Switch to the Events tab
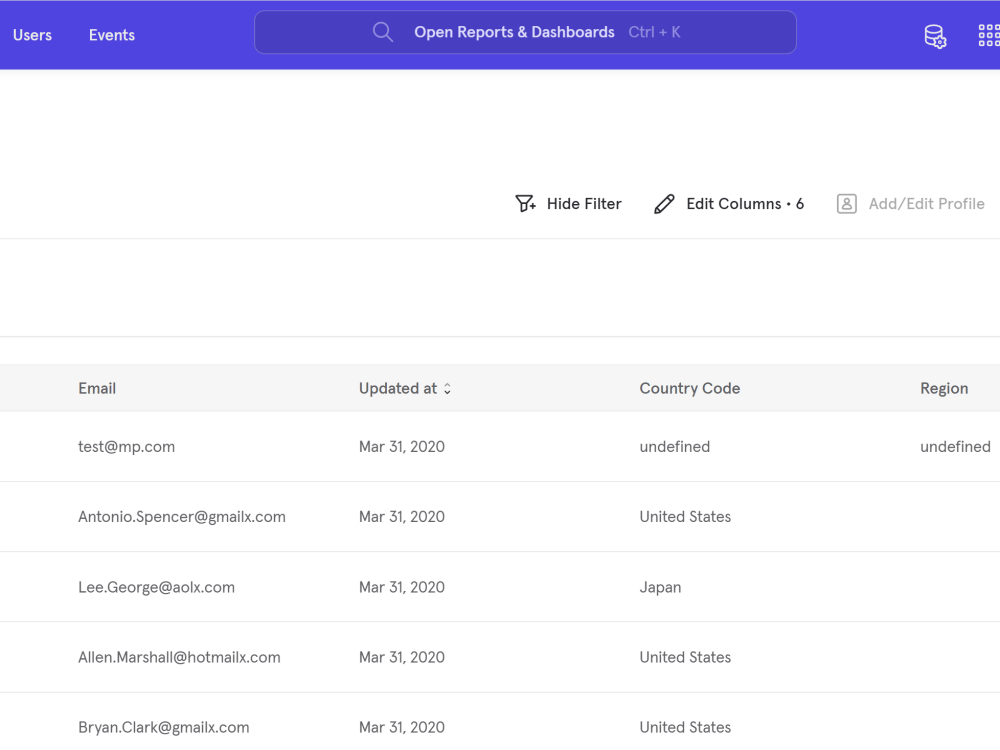Image resolution: width=1000 pixels, height=750 pixels. tap(111, 35)
